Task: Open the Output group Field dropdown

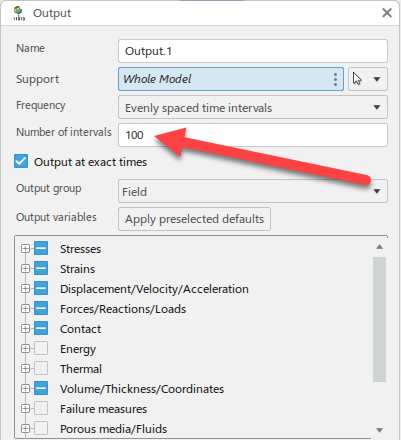Action: [x=253, y=191]
